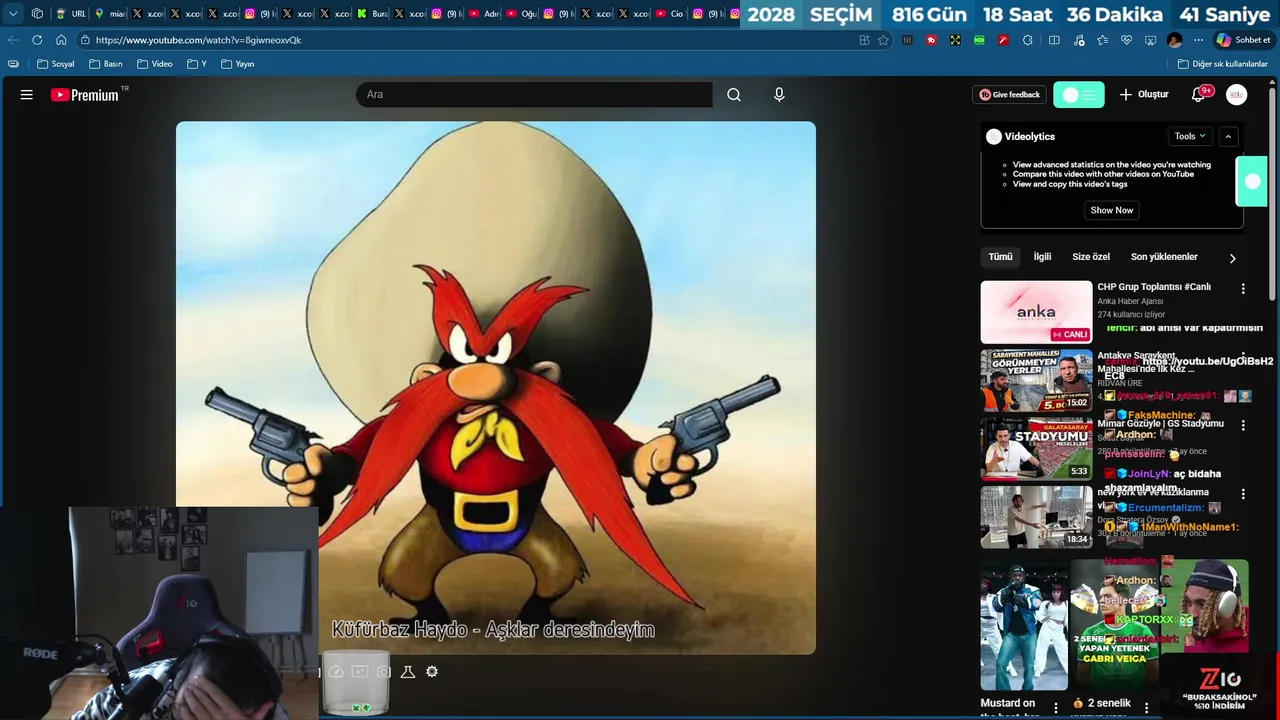This screenshot has height=720, width=1280.
Task: Click the YouTube search field
Action: point(534,95)
